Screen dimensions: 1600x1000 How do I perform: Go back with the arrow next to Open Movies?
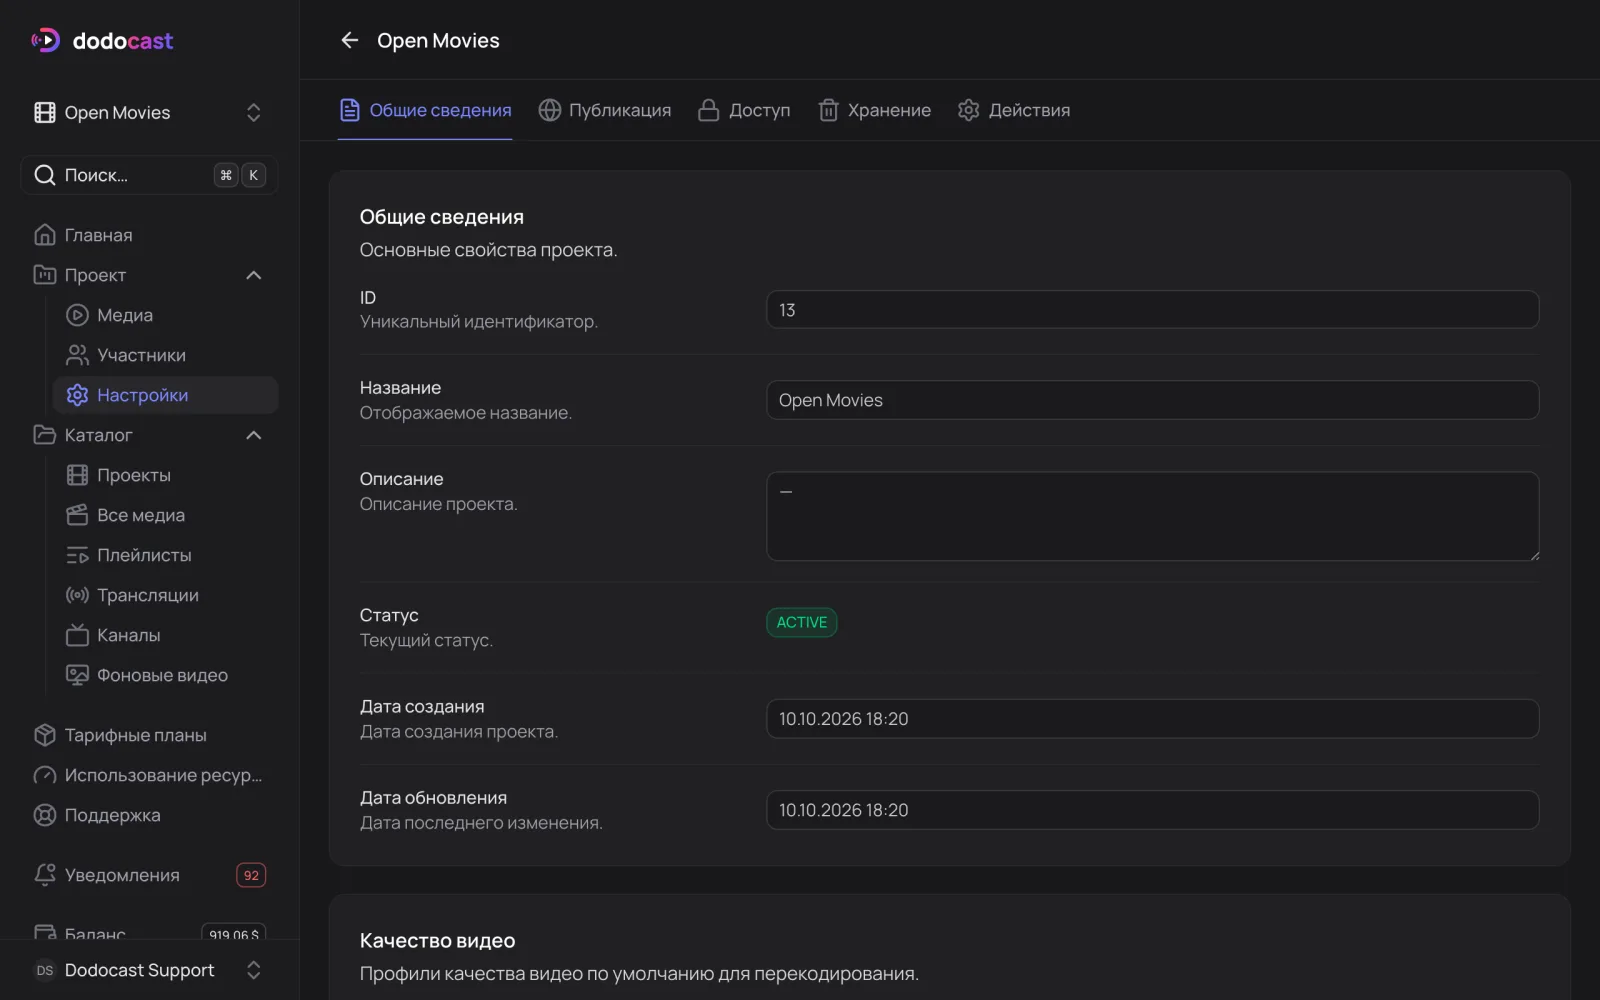(349, 40)
